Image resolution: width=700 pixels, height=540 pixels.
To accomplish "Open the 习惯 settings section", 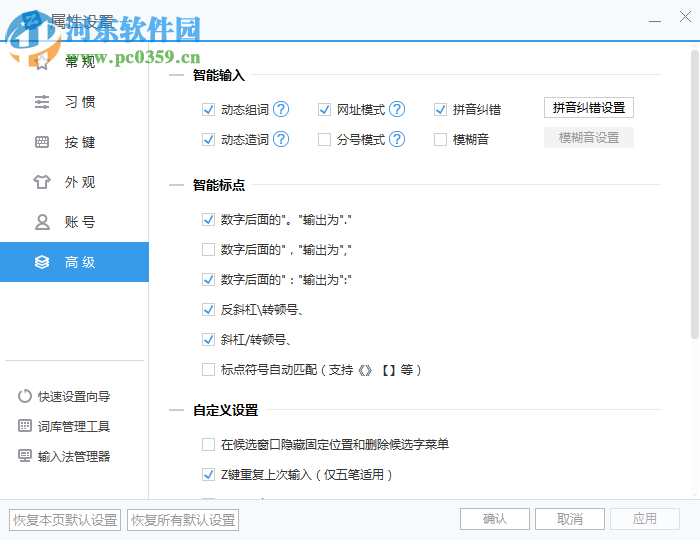I will (x=74, y=102).
